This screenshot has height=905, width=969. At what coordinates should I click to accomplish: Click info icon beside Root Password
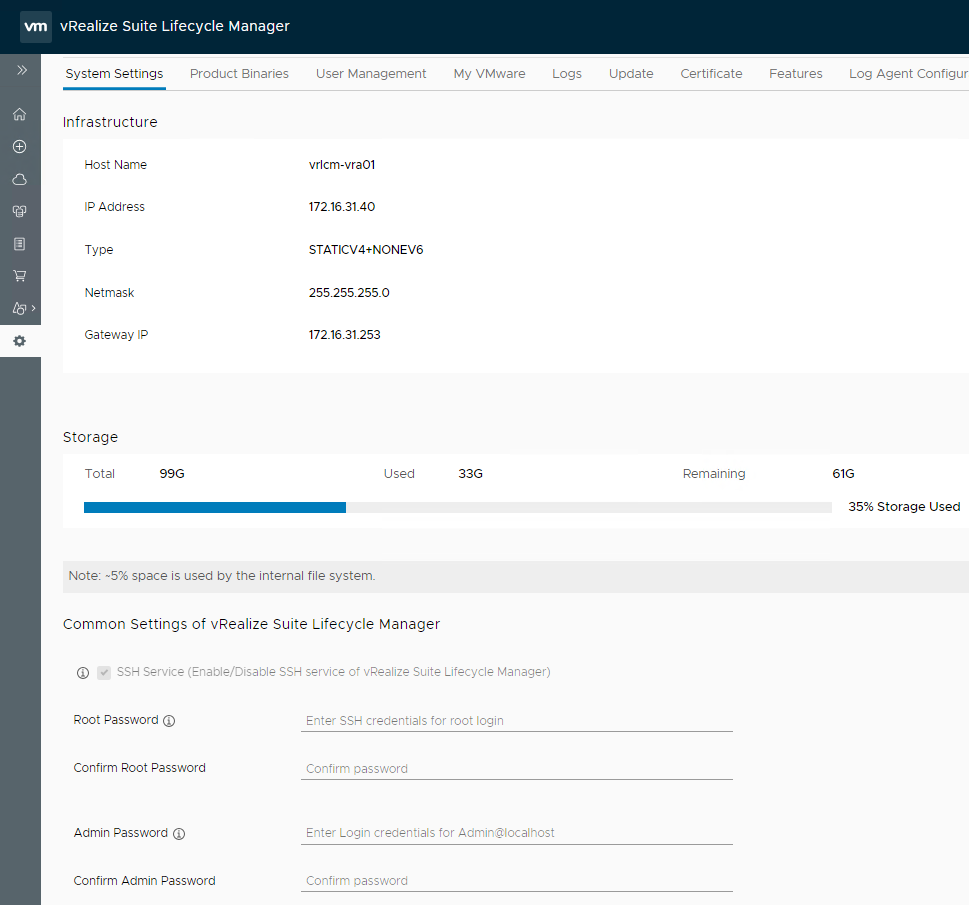tap(169, 720)
